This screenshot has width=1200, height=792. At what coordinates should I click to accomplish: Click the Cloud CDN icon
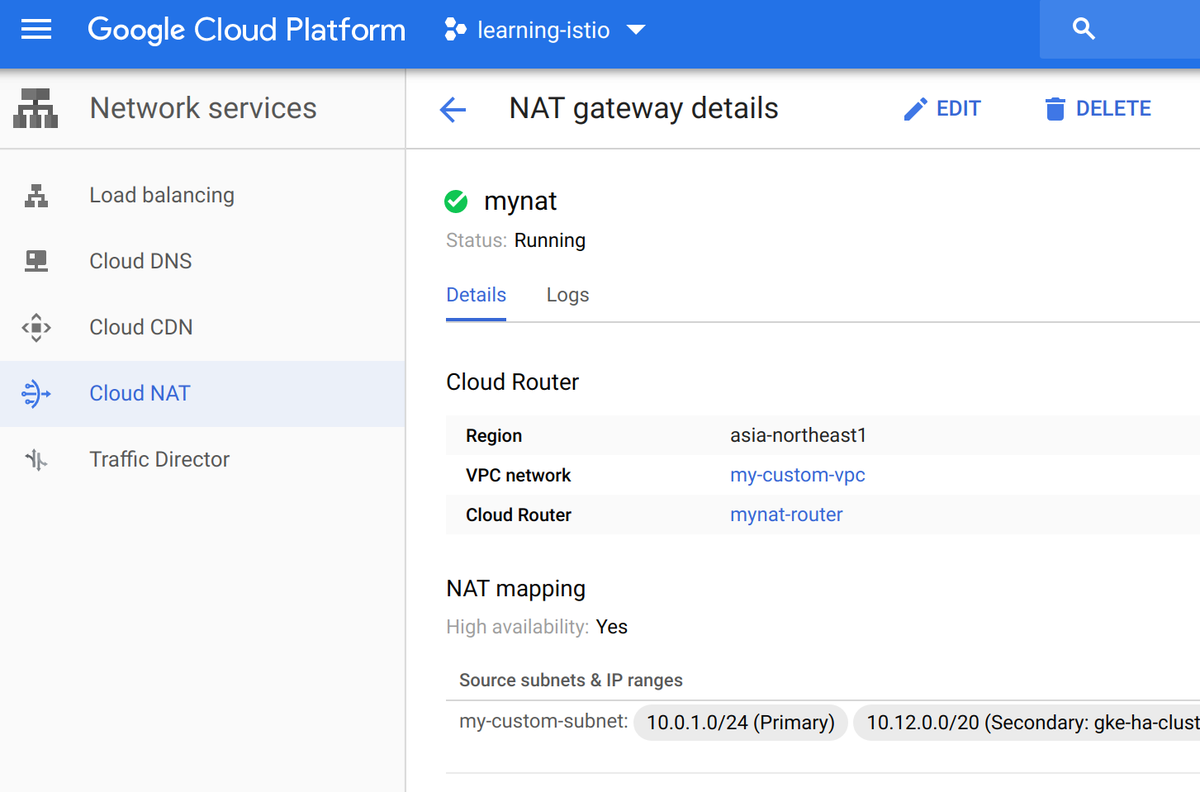[x=36, y=327]
